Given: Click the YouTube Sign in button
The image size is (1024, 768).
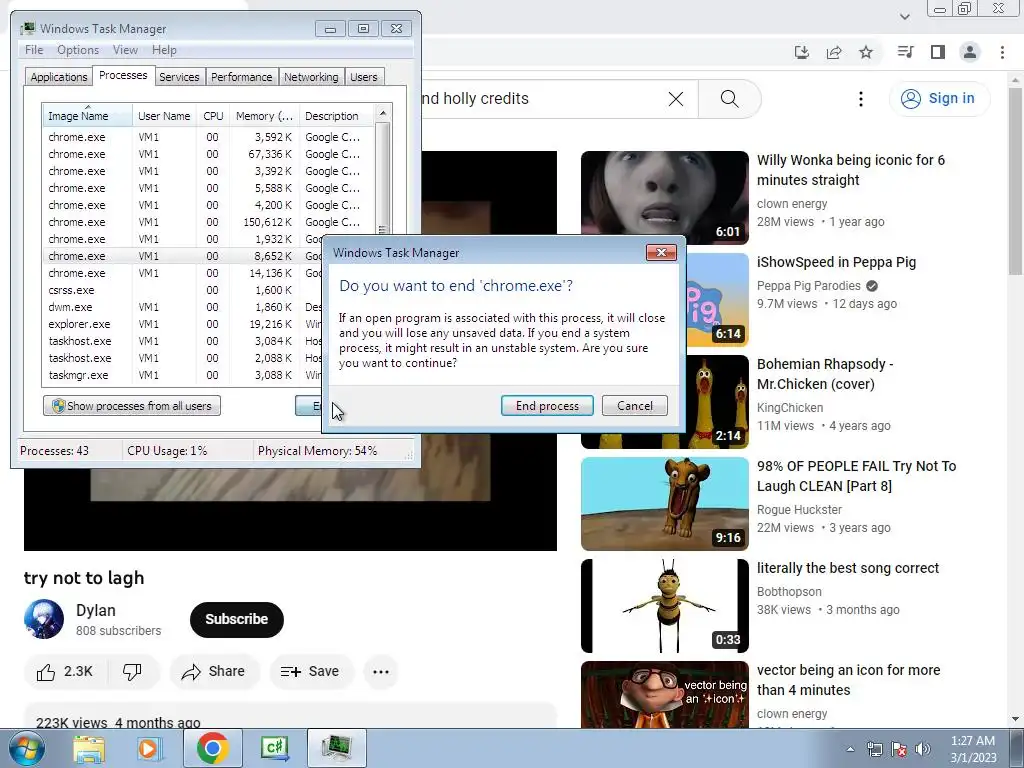Looking at the screenshot, I should [x=939, y=99].
